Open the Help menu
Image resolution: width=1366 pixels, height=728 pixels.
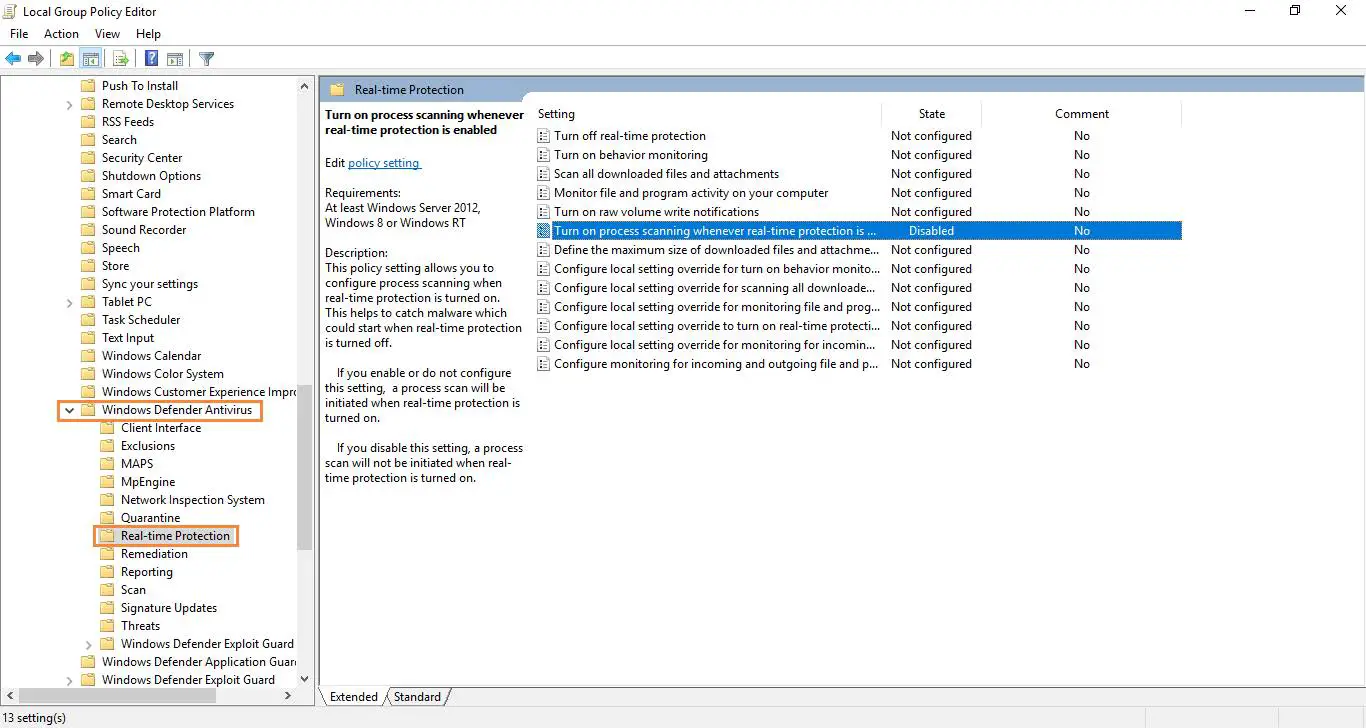coord(148,34)
